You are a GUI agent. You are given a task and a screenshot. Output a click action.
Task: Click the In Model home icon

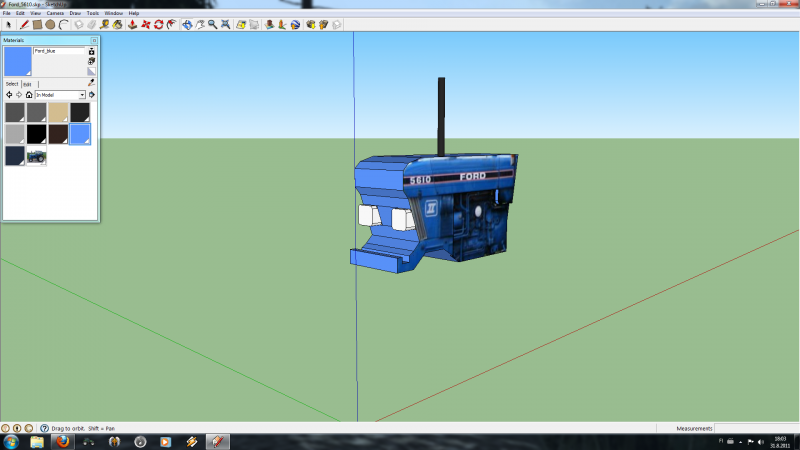coord(29,95)
